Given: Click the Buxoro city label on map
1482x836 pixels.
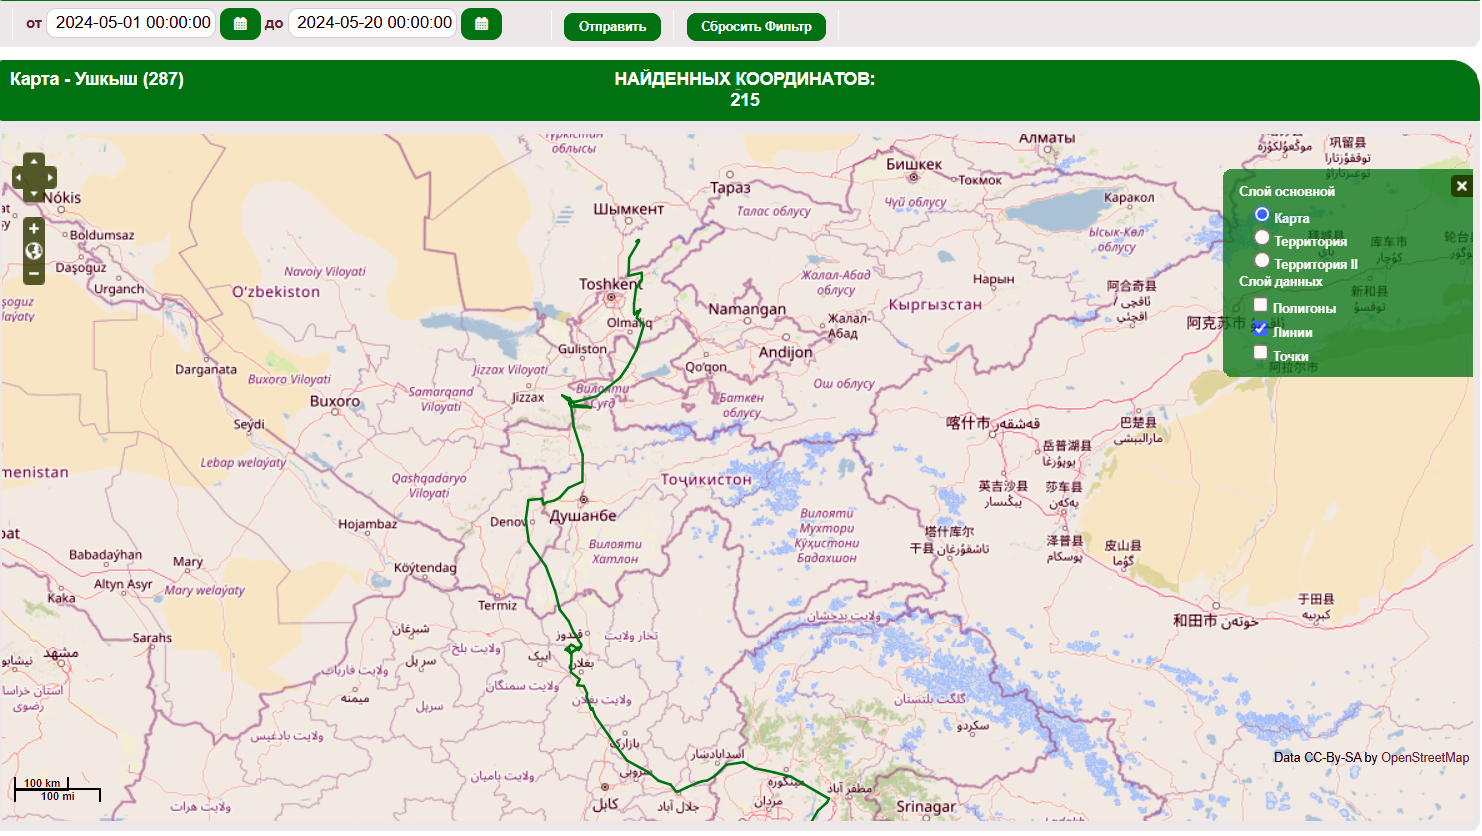Looking at the screenshot, I should click(x=335, y=401).
